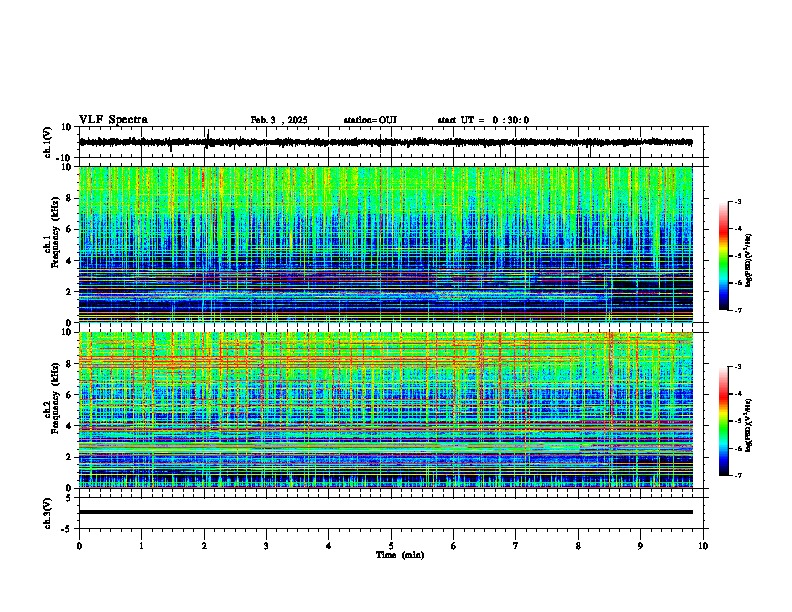The image size is (792, 612).
Task: Click the "-3" label atop ch.1 colorbar
Action: click(x=737, y=202)
